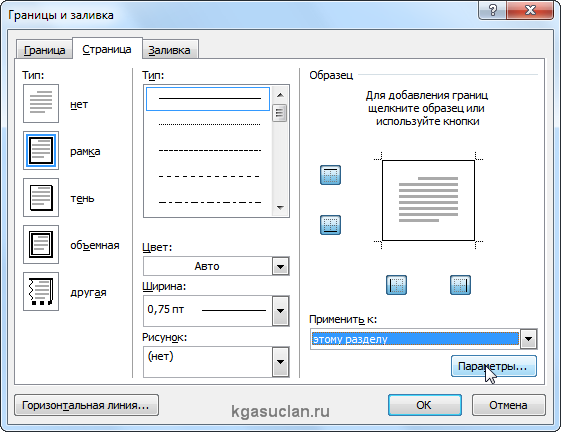Toggle the left border button in preview
This screenshot has height=432, width=561.
pos(396,285)
